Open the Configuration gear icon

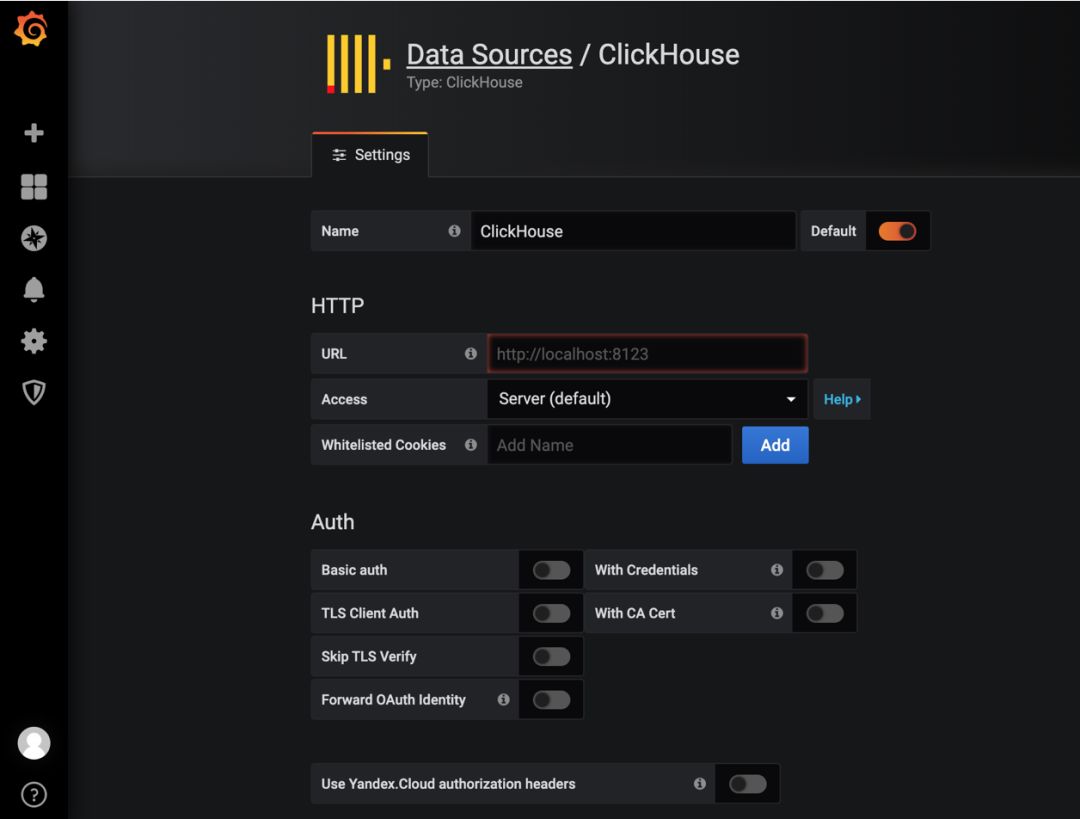tap(34, 341)
